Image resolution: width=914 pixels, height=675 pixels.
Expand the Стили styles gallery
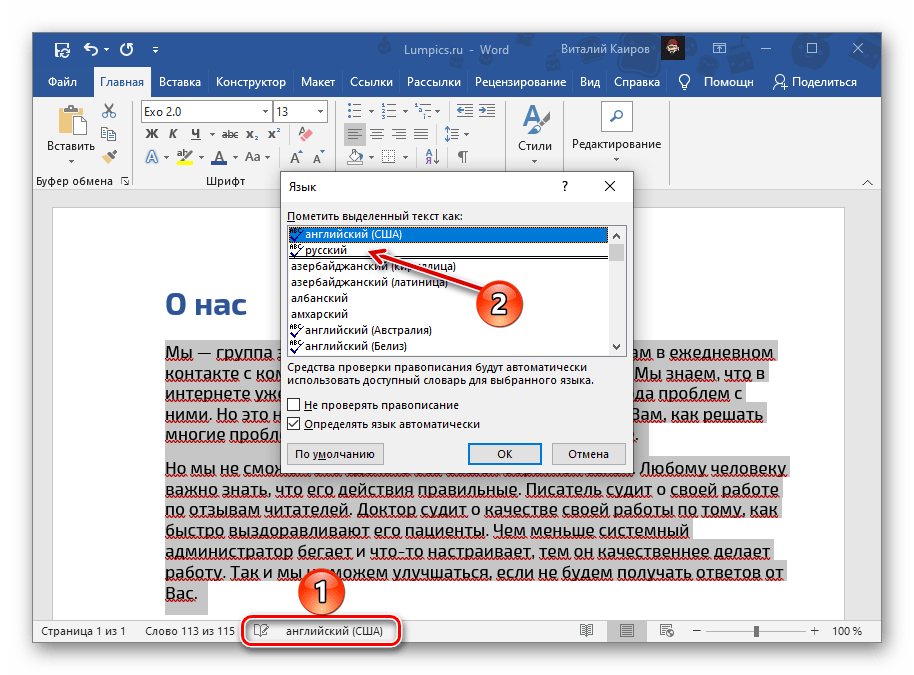535,161
